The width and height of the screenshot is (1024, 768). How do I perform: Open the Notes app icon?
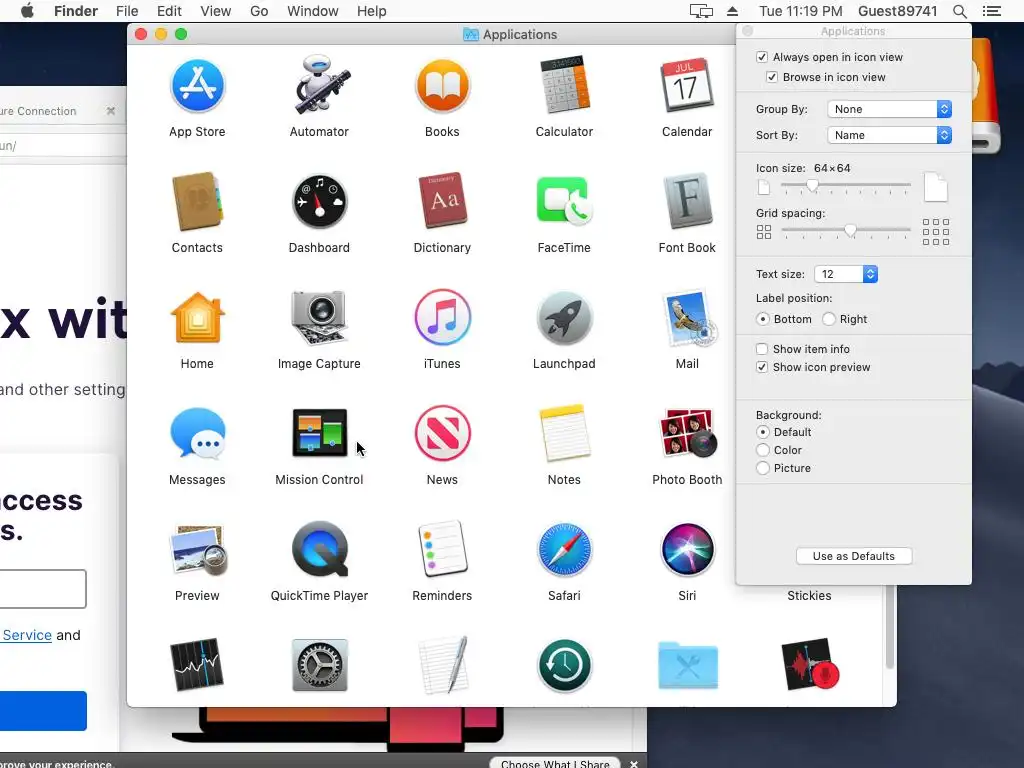click(564, 433)
